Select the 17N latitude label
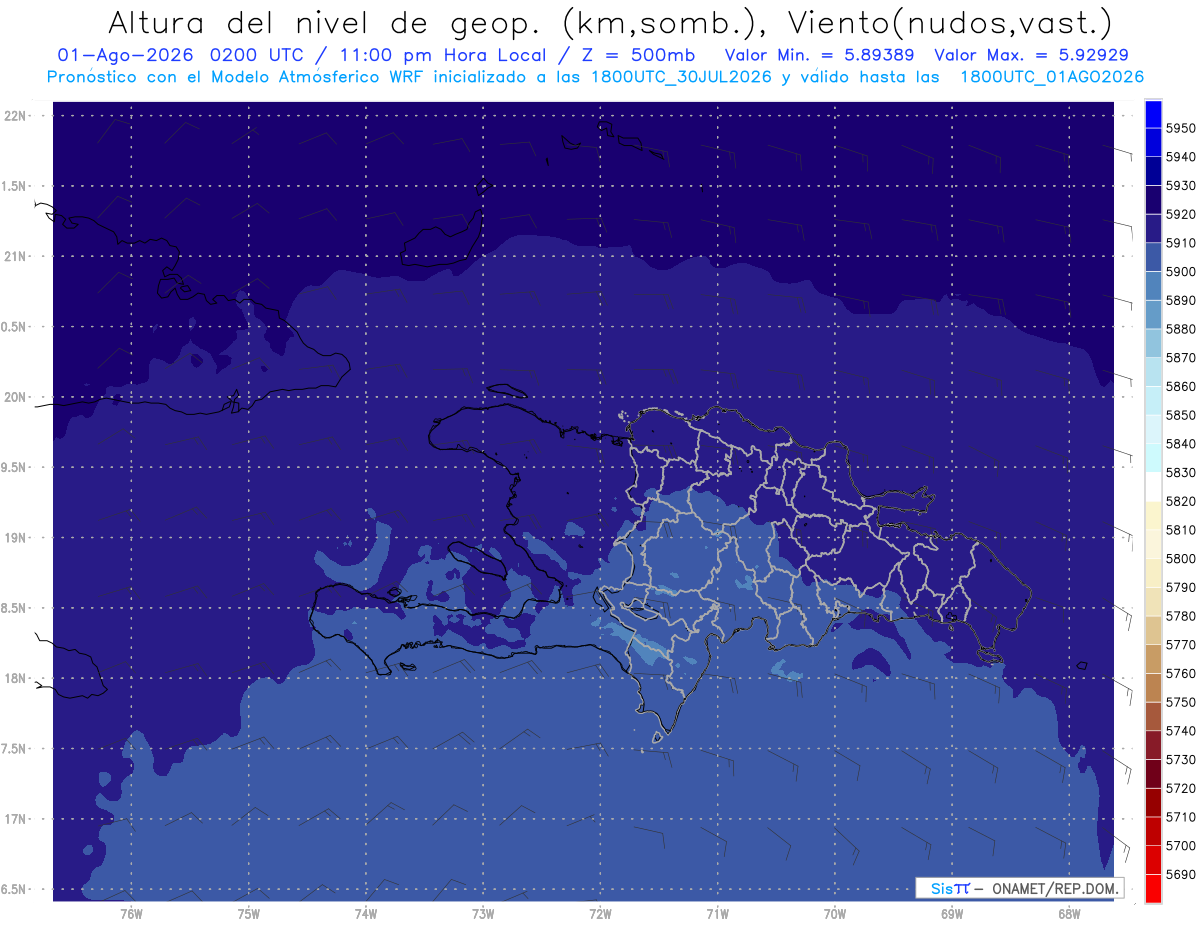1200x927 pixels. [16, 820]
